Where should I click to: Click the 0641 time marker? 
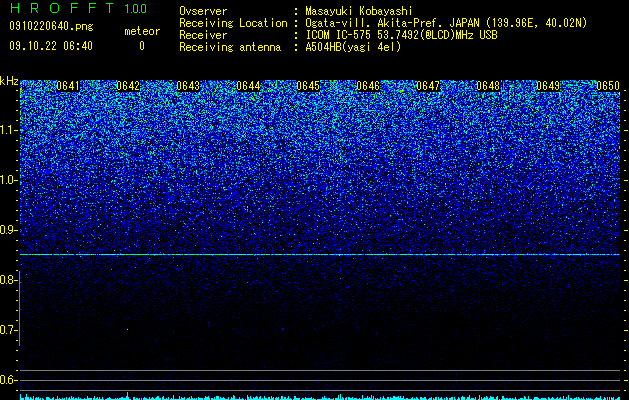[68, 86]
